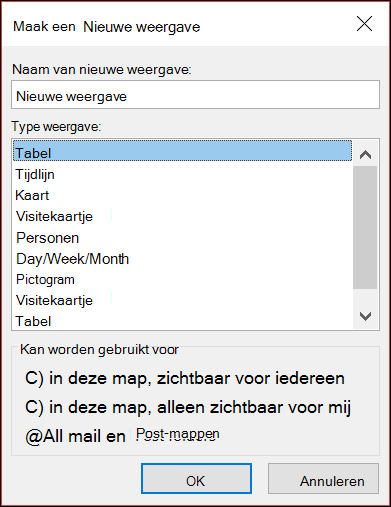The height and width of the screenshot is (507, 391).
Task: Pick the Visitekaartje entry just below Kaart
Action: 182,216
